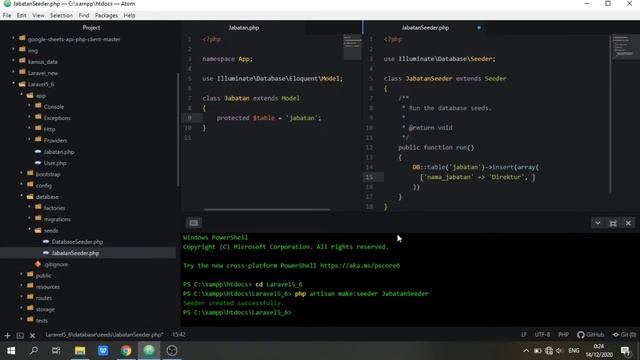Open the notification center icon
The image size is (640, 360).
click(625, 351)
